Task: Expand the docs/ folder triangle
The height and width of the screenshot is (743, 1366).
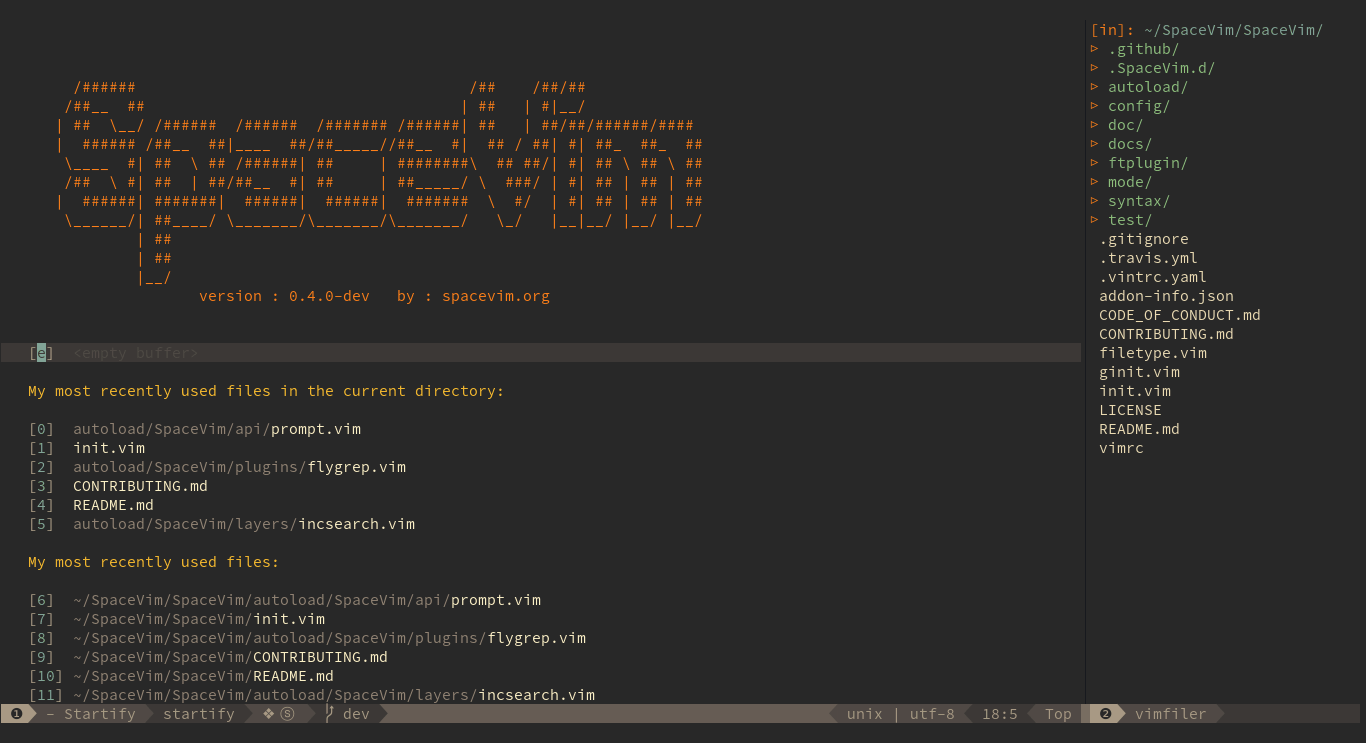Action: tap(1095, 144)
